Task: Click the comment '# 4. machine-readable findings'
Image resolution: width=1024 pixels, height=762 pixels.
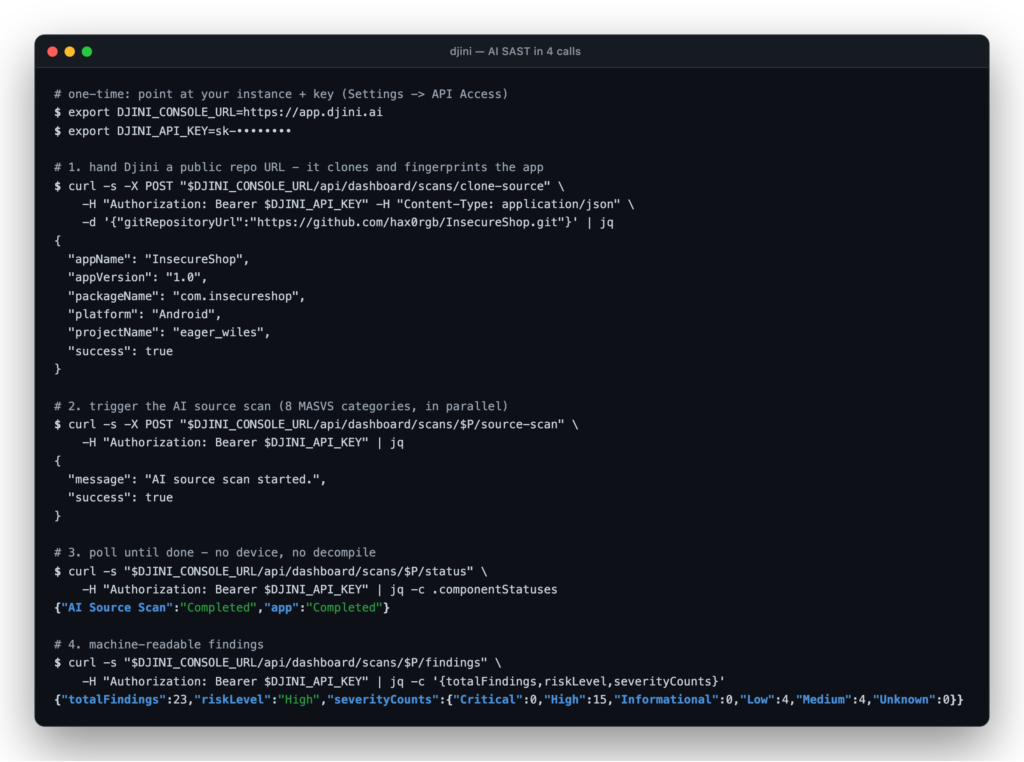Action: click(159, 644)
